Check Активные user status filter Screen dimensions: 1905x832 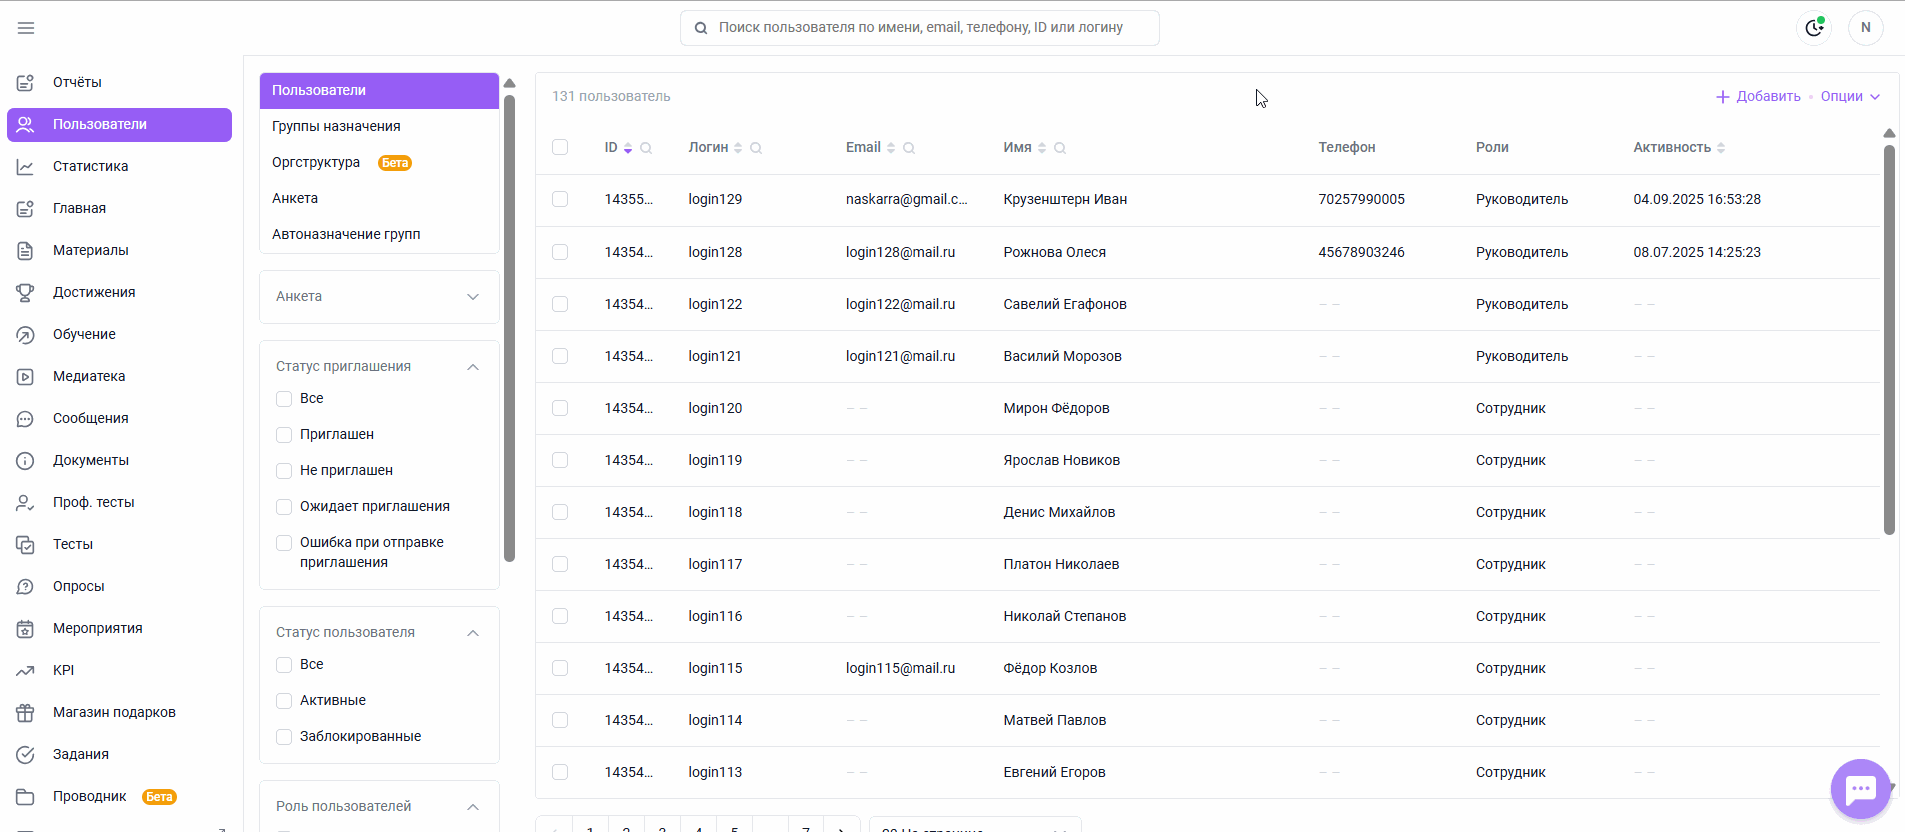click(x=284, y=700)
